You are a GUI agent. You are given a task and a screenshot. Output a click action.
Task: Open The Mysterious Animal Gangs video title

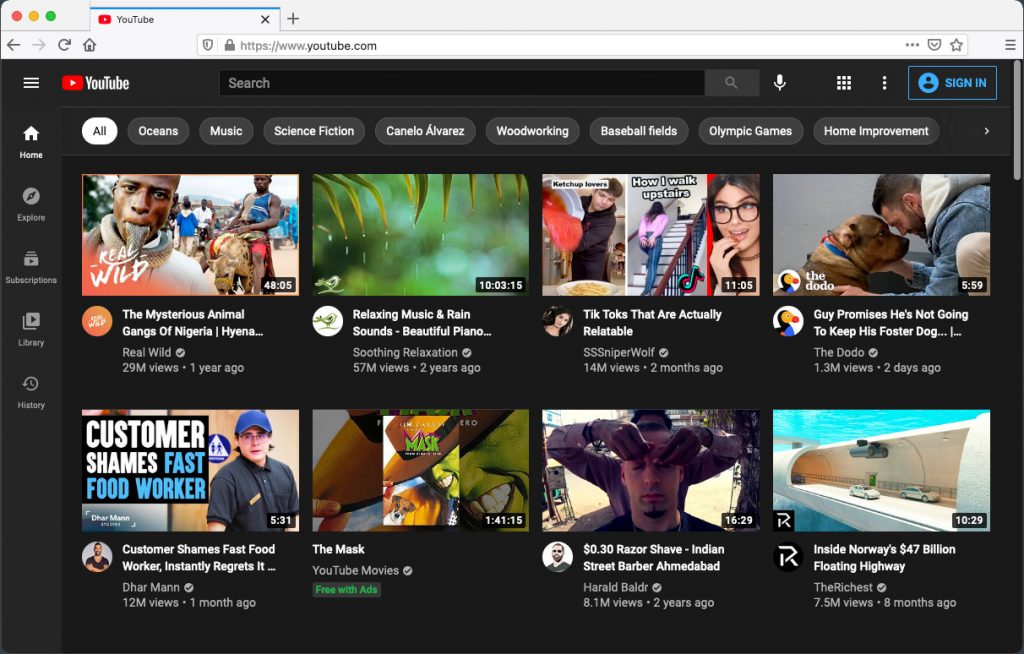pos(193,323)
